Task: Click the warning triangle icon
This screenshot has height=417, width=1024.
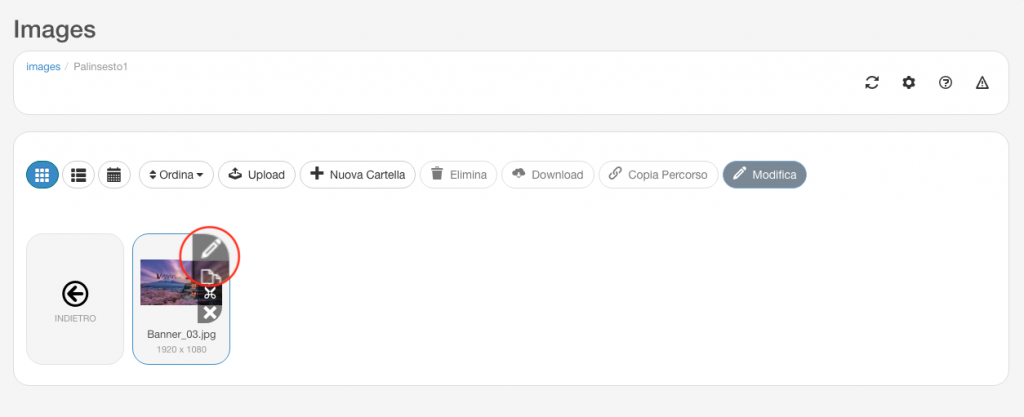Action: click(x=982, y=83)
